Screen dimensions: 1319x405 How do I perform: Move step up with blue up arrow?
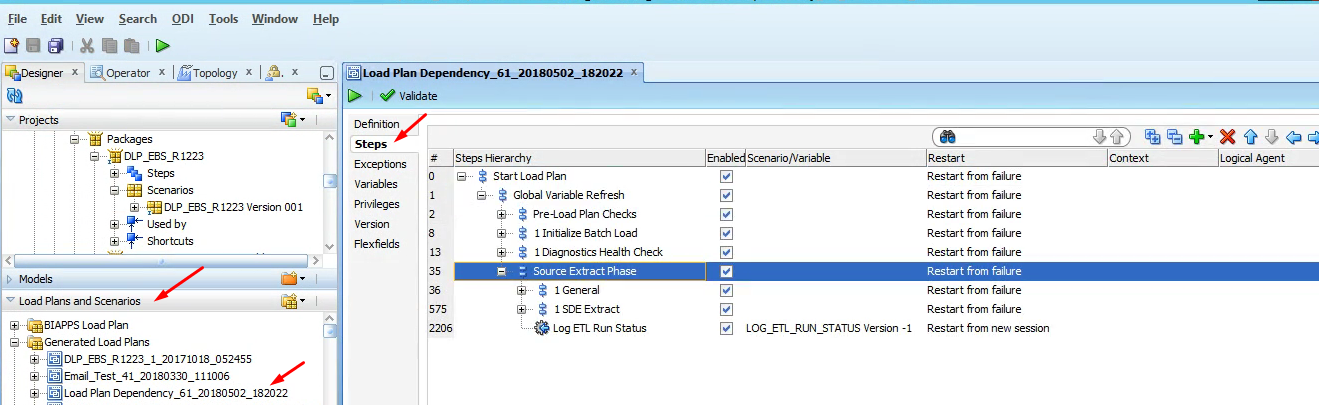click(x=1250, y=137)
